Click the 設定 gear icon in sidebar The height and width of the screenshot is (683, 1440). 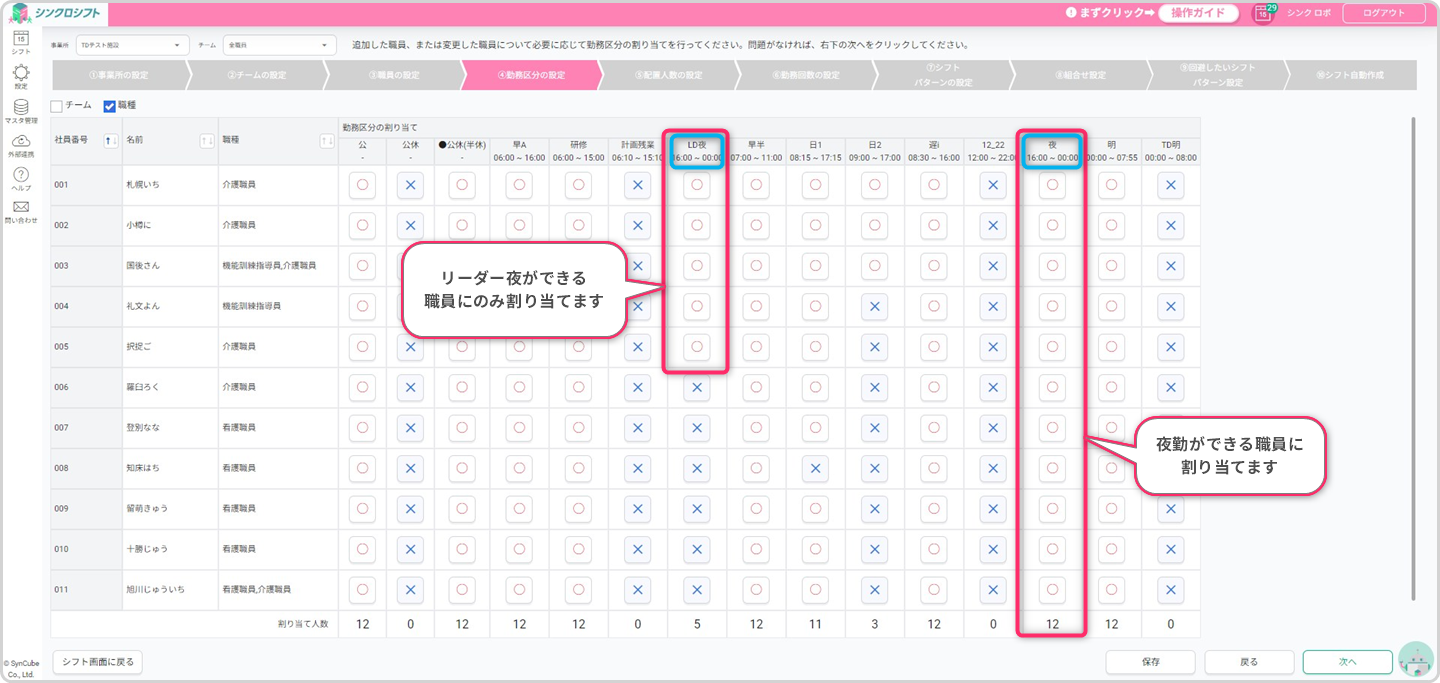coord(21,74)
